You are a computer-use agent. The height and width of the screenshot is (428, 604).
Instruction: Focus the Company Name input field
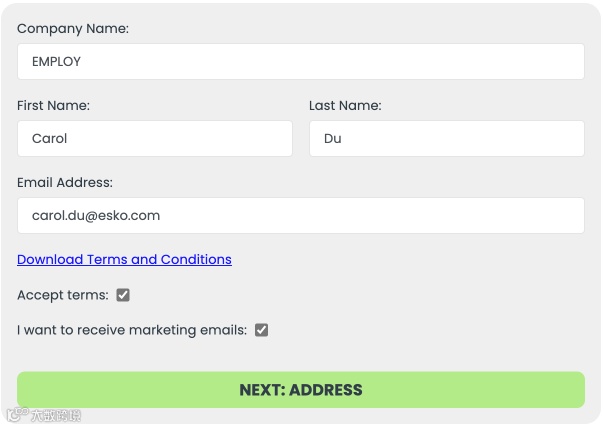pyautogui.click(x=300, y=61)
